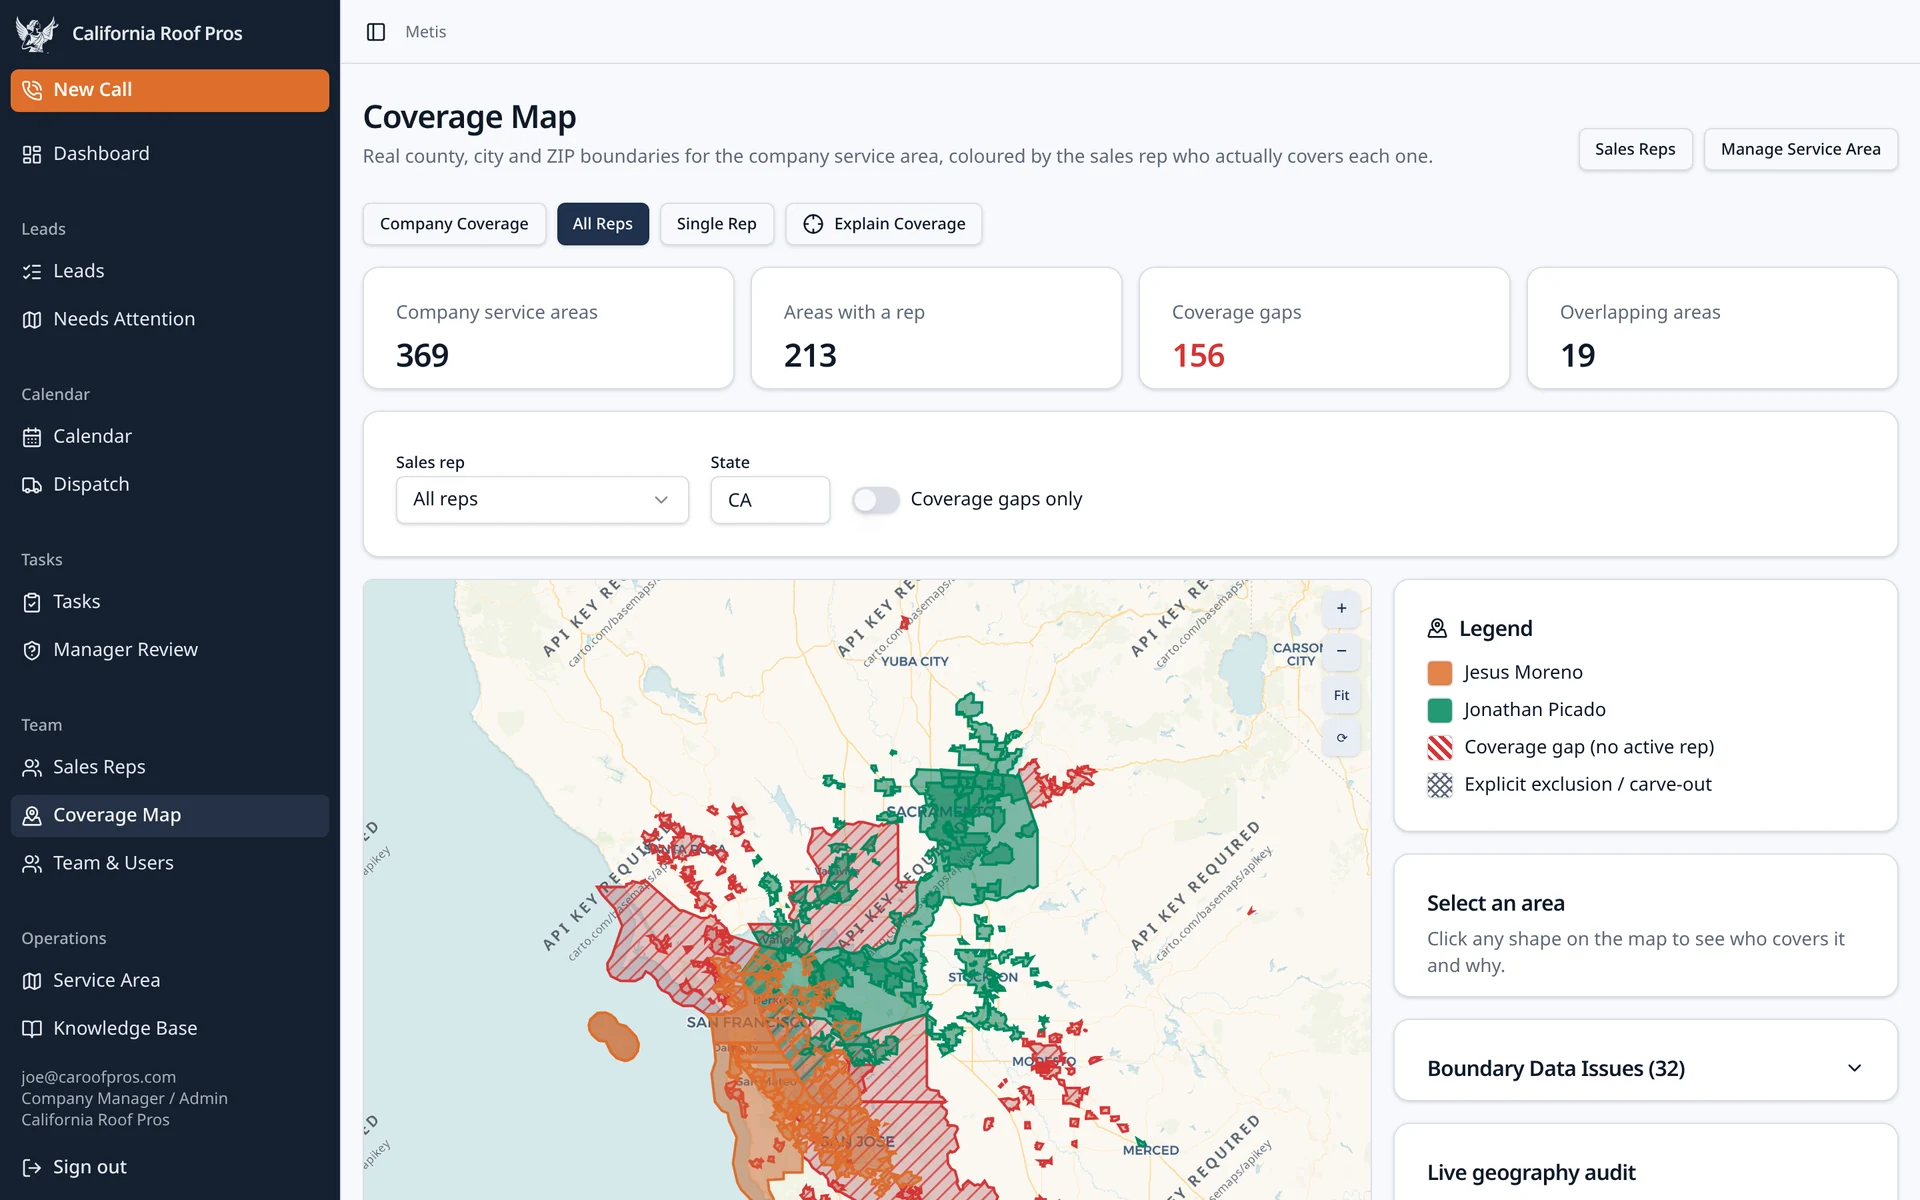Click the Coverage gaps count 156
The width and height of the screenshot is (1920, 1200).
[1198, 355]
